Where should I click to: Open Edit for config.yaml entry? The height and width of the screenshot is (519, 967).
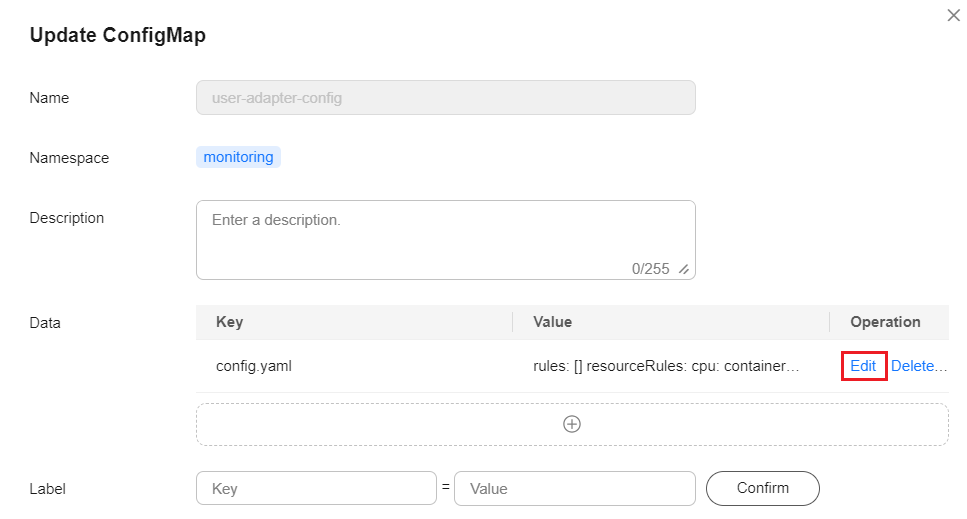tap(863, 366)
